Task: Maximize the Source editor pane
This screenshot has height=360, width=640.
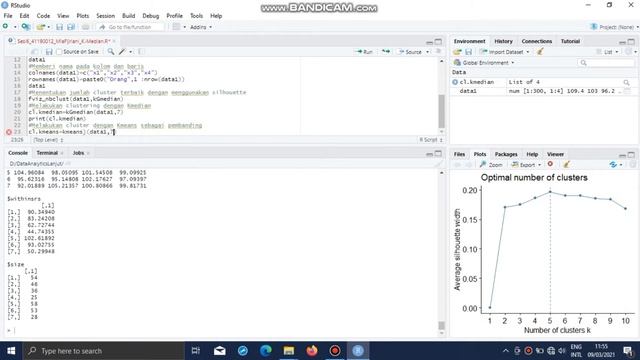Action: [x=438, y=42]
